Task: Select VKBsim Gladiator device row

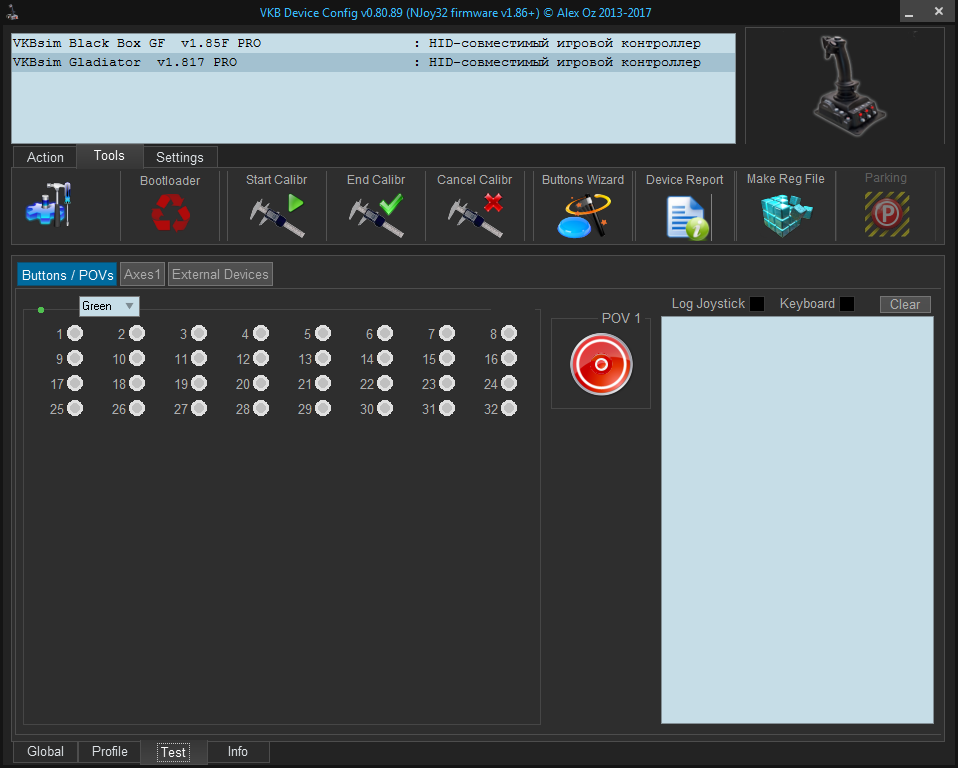Action: click(373, 62)
